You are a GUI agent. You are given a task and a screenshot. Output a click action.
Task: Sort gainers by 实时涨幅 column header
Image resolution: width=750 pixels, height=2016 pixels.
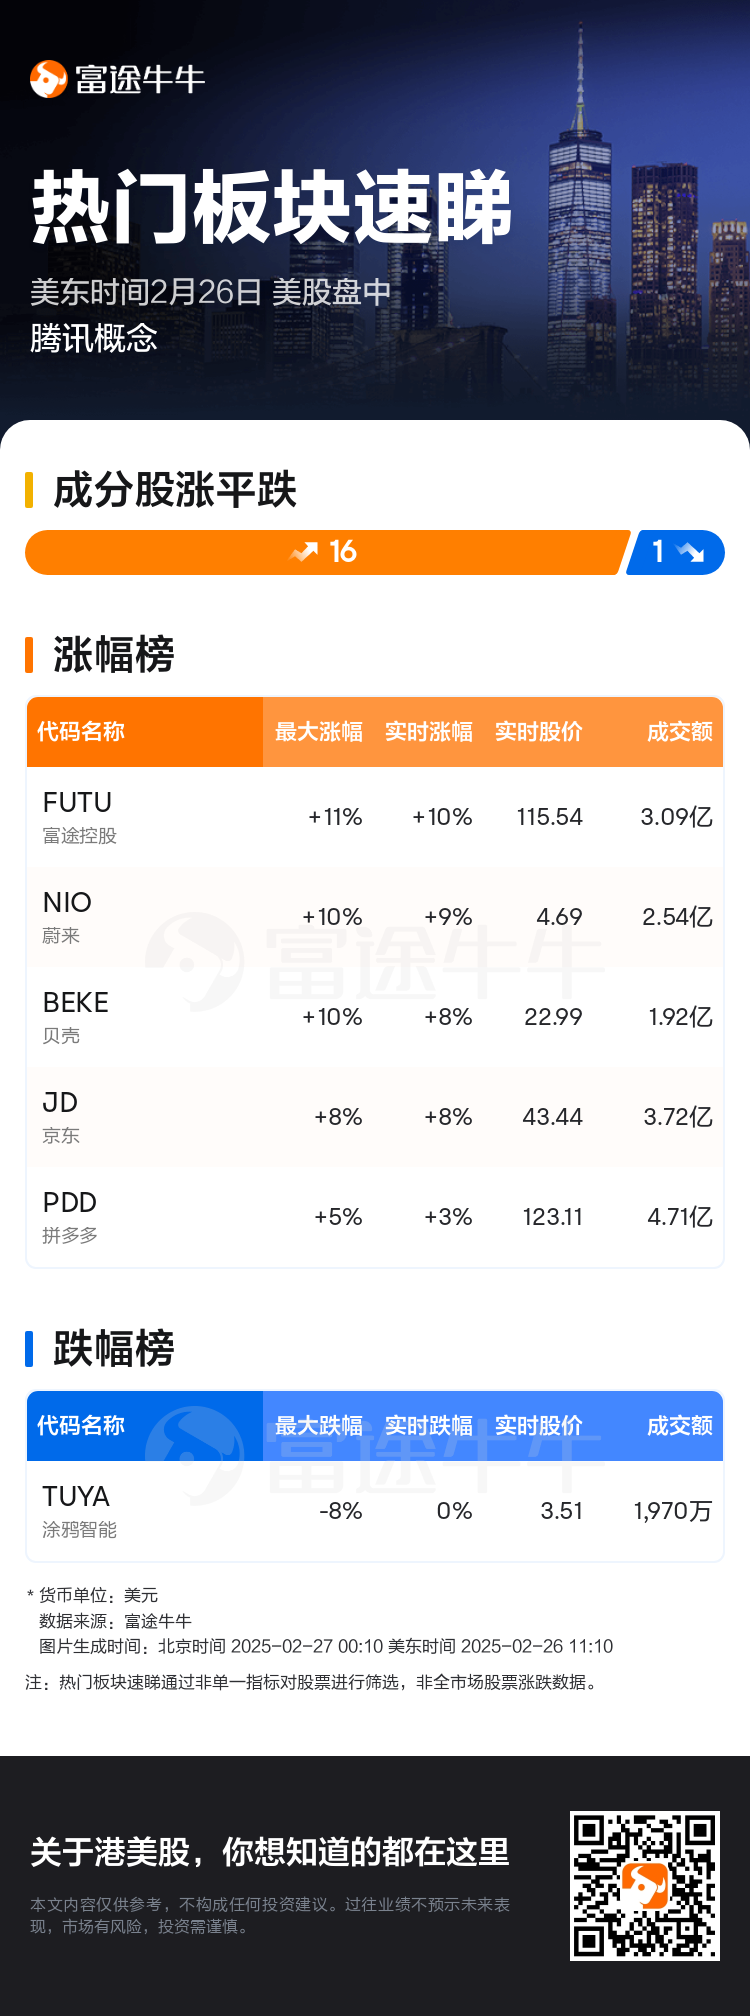[x=429, y=732]
